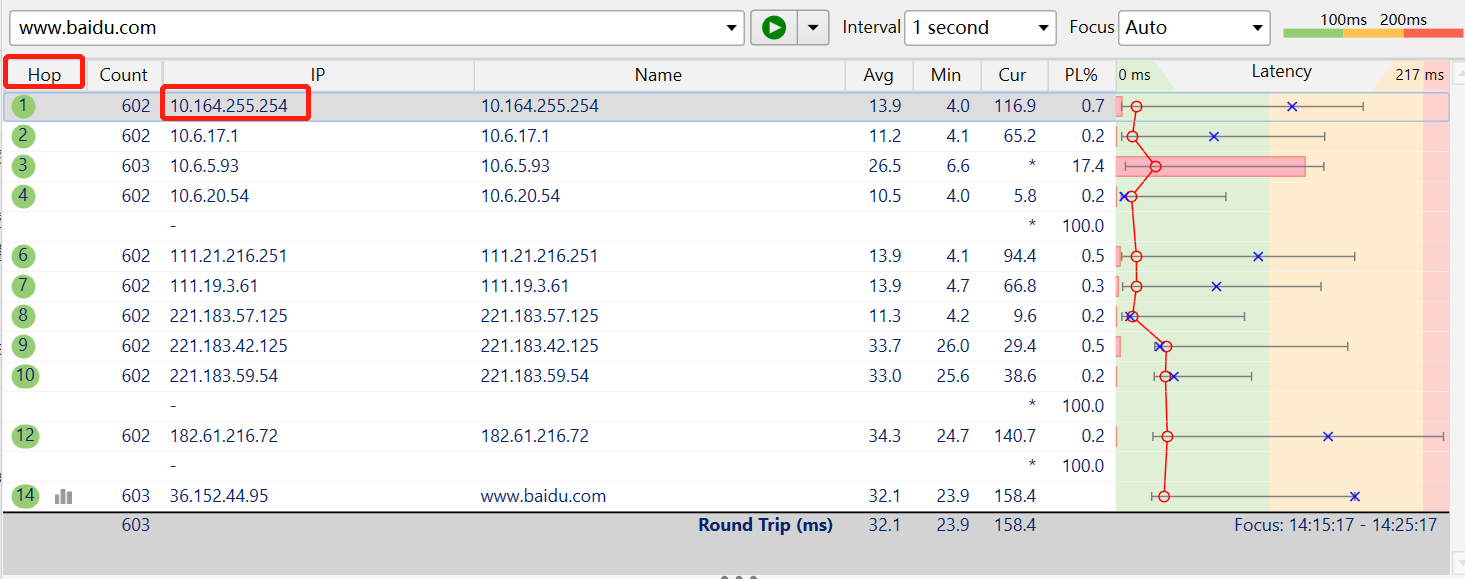Viewport: 1465px width, 579px height.
Task: Select the green hop 9 badge
Action: [23, 345]
